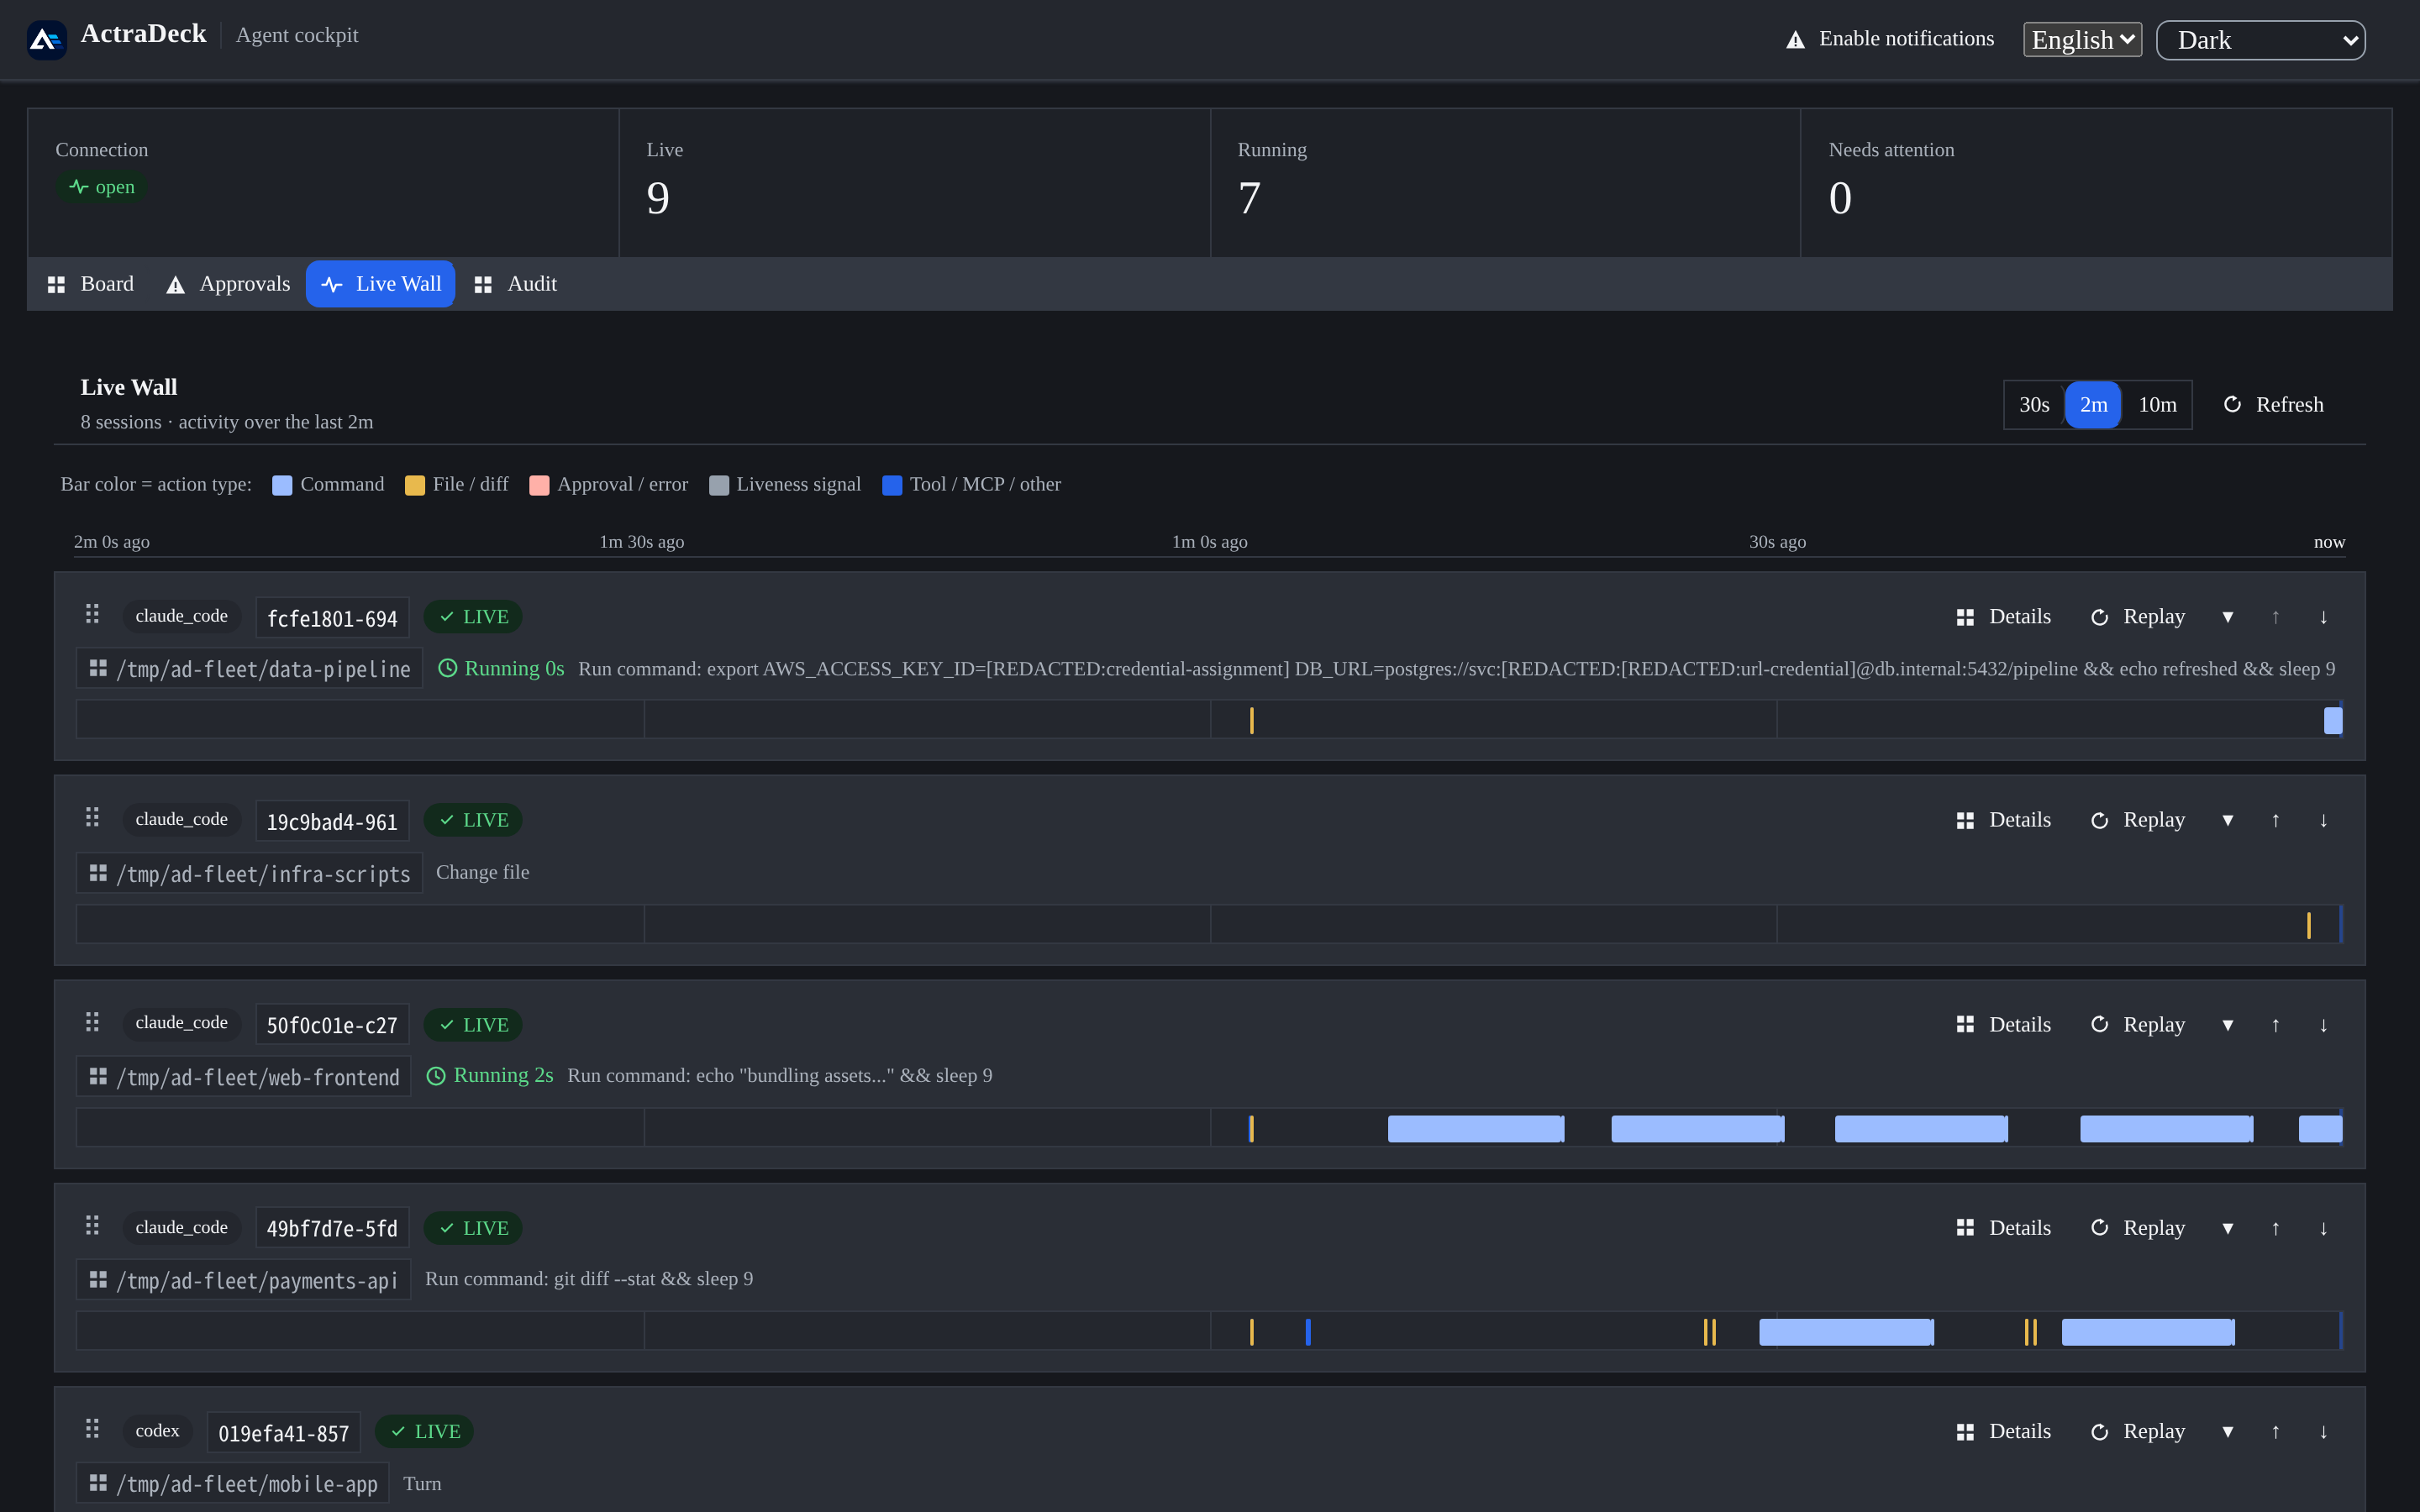Click the first command bar in web-frontend timeline

pos(1476,1129)
